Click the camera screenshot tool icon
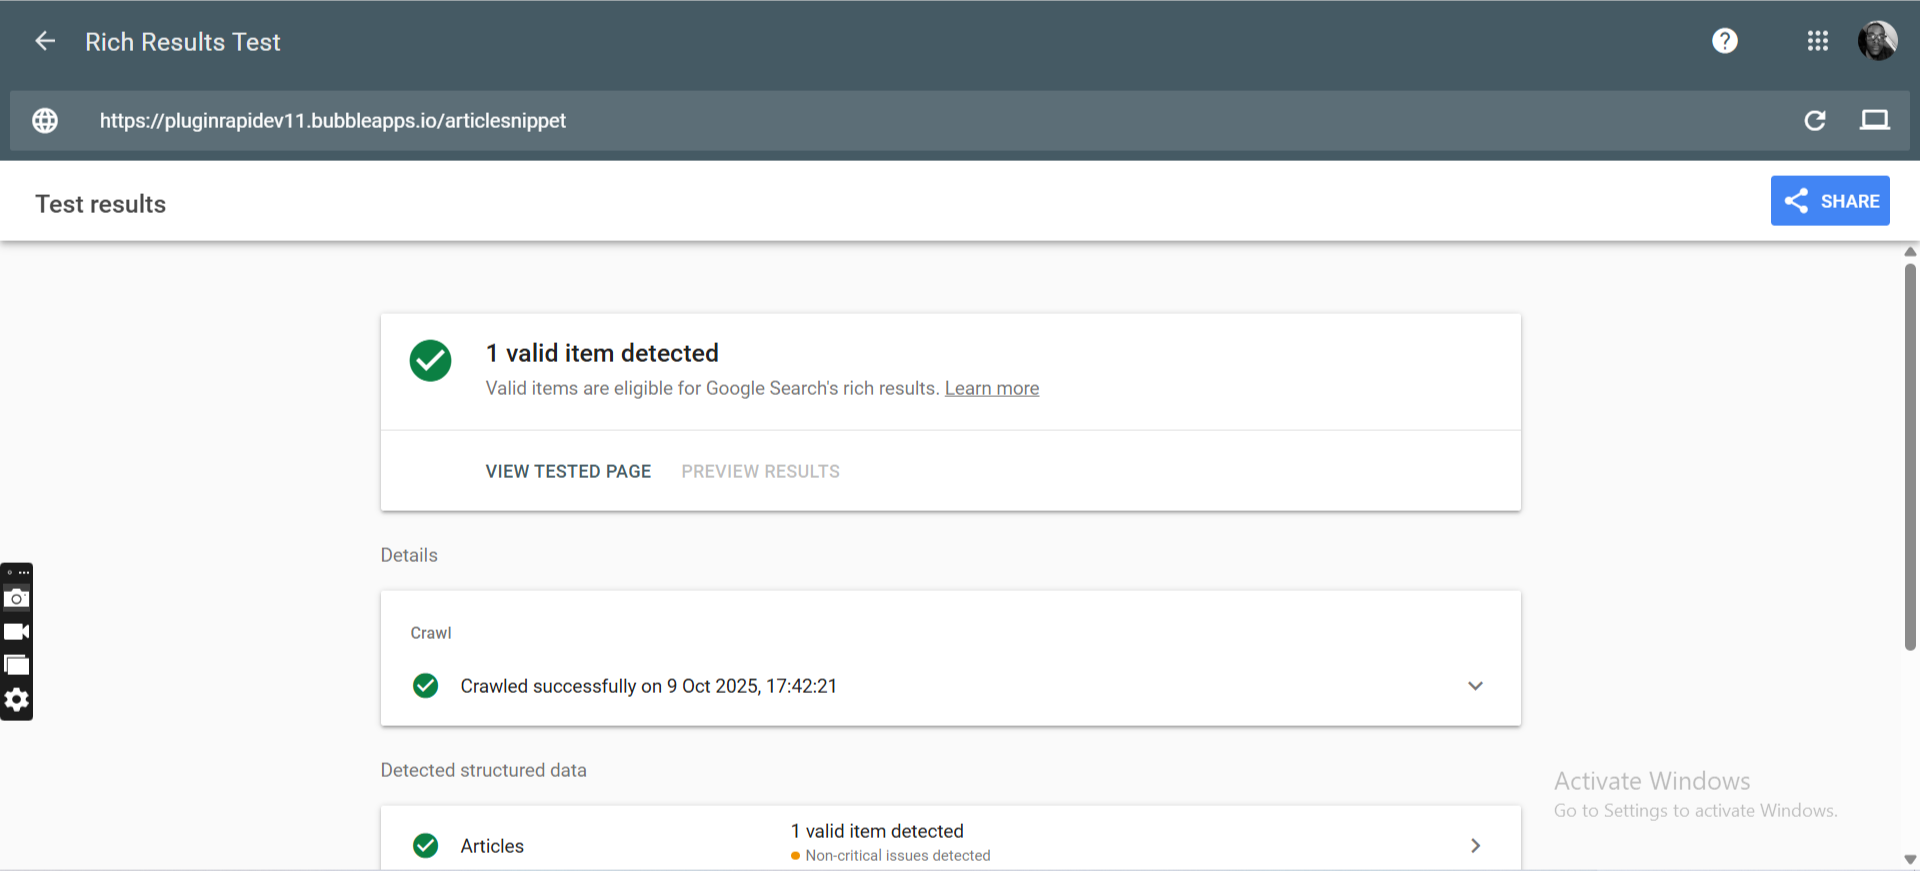 coord(17,598)
